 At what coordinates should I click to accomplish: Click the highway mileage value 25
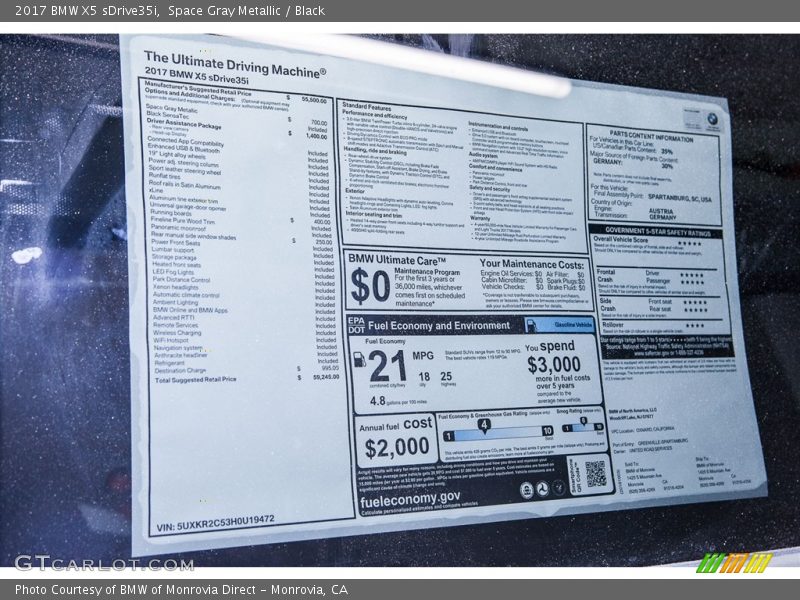446,376
